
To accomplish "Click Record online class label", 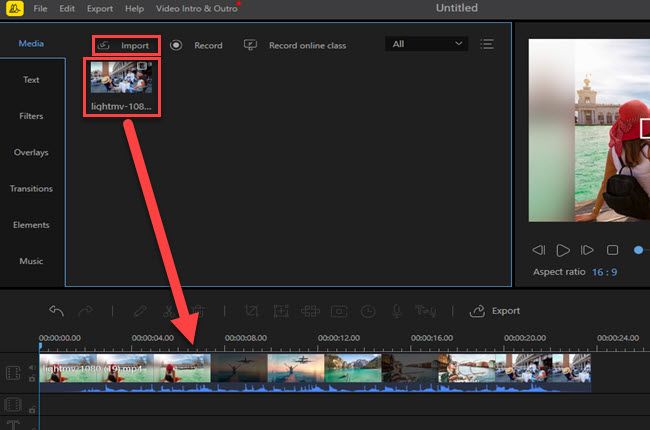I will 307,45.
